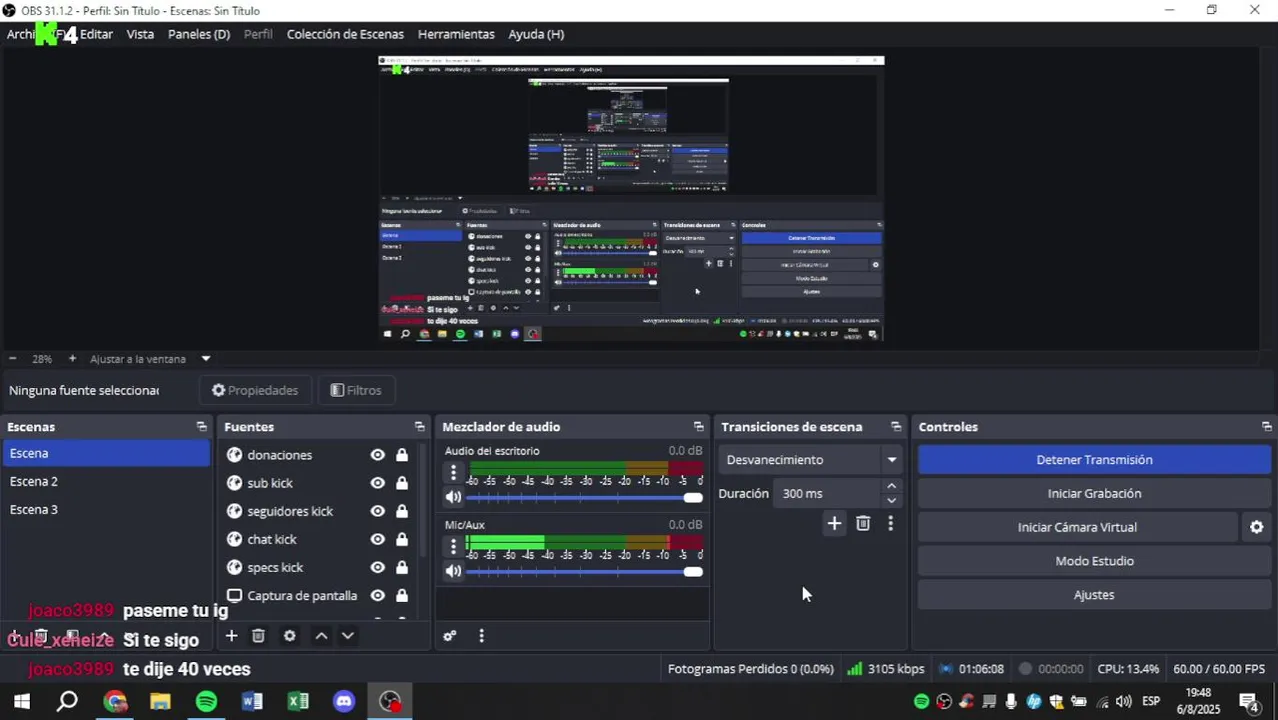
Task: Open the Escenas dock pop-out icon
Action: [x=201, y=427]
